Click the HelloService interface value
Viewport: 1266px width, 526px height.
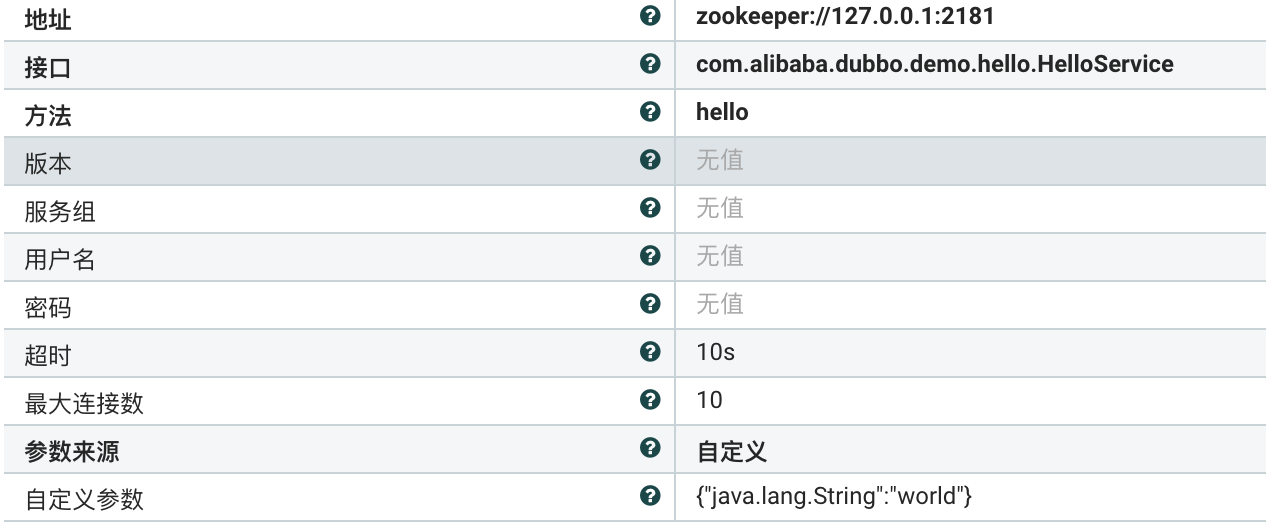point(934,65)
